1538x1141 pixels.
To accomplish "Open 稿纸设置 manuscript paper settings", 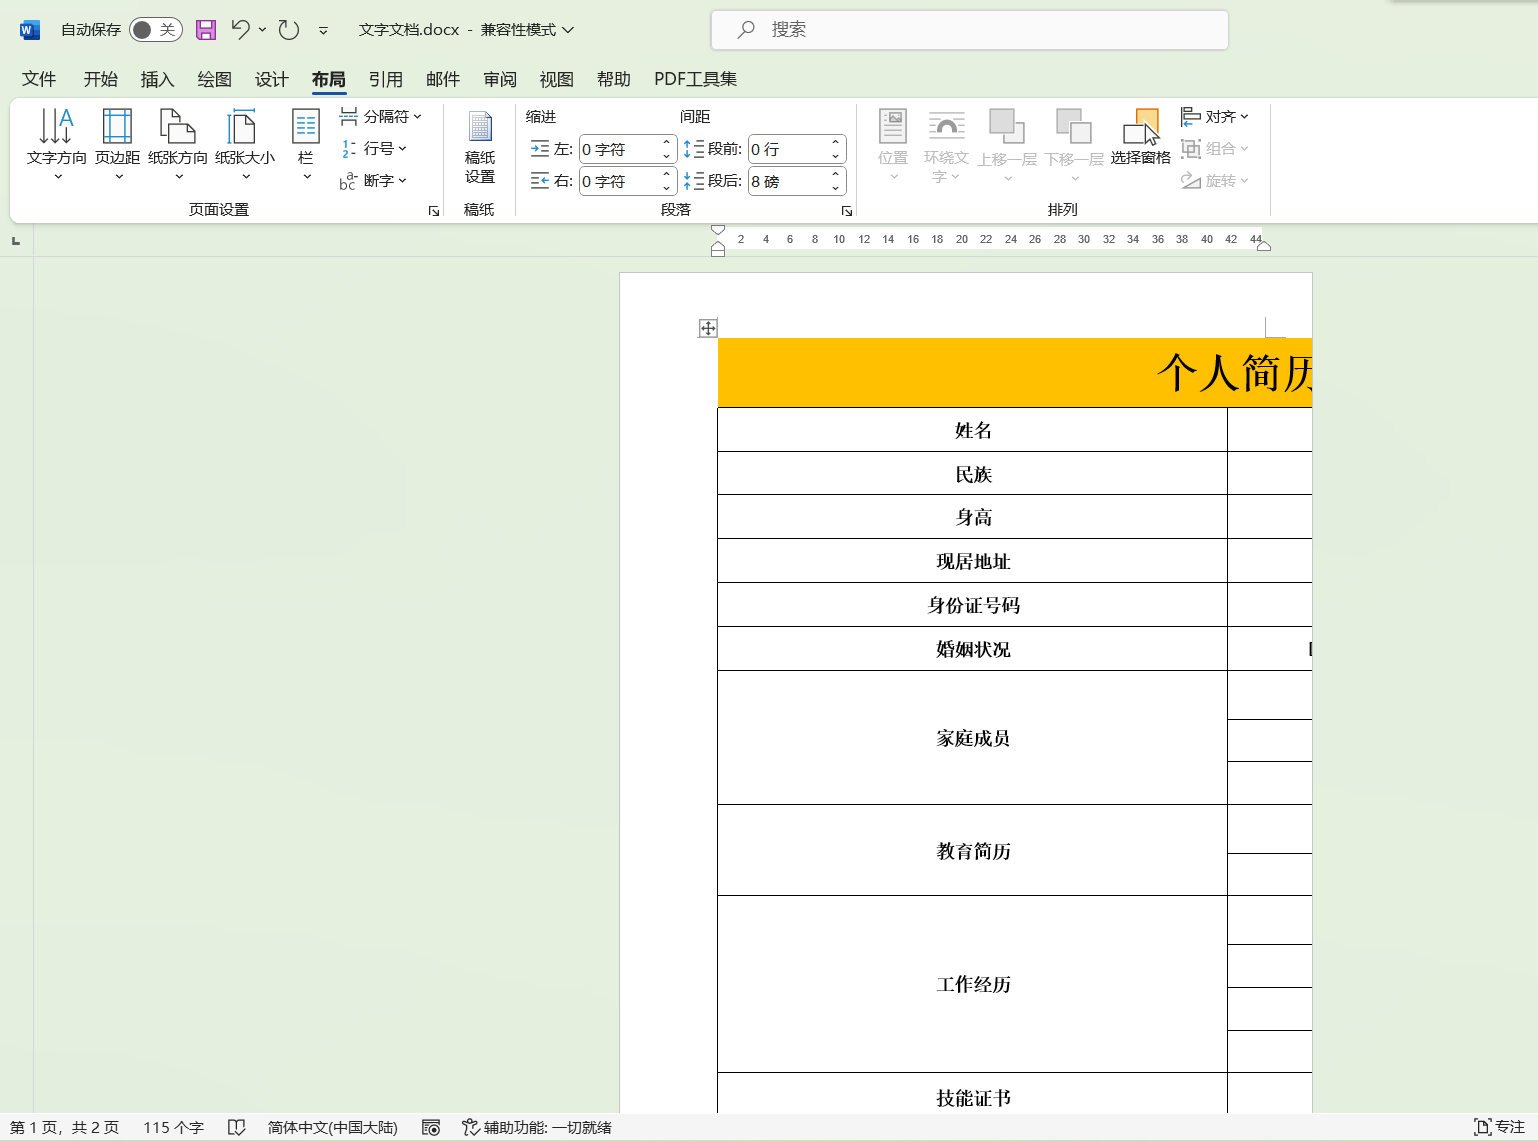I will pos(480,147).
